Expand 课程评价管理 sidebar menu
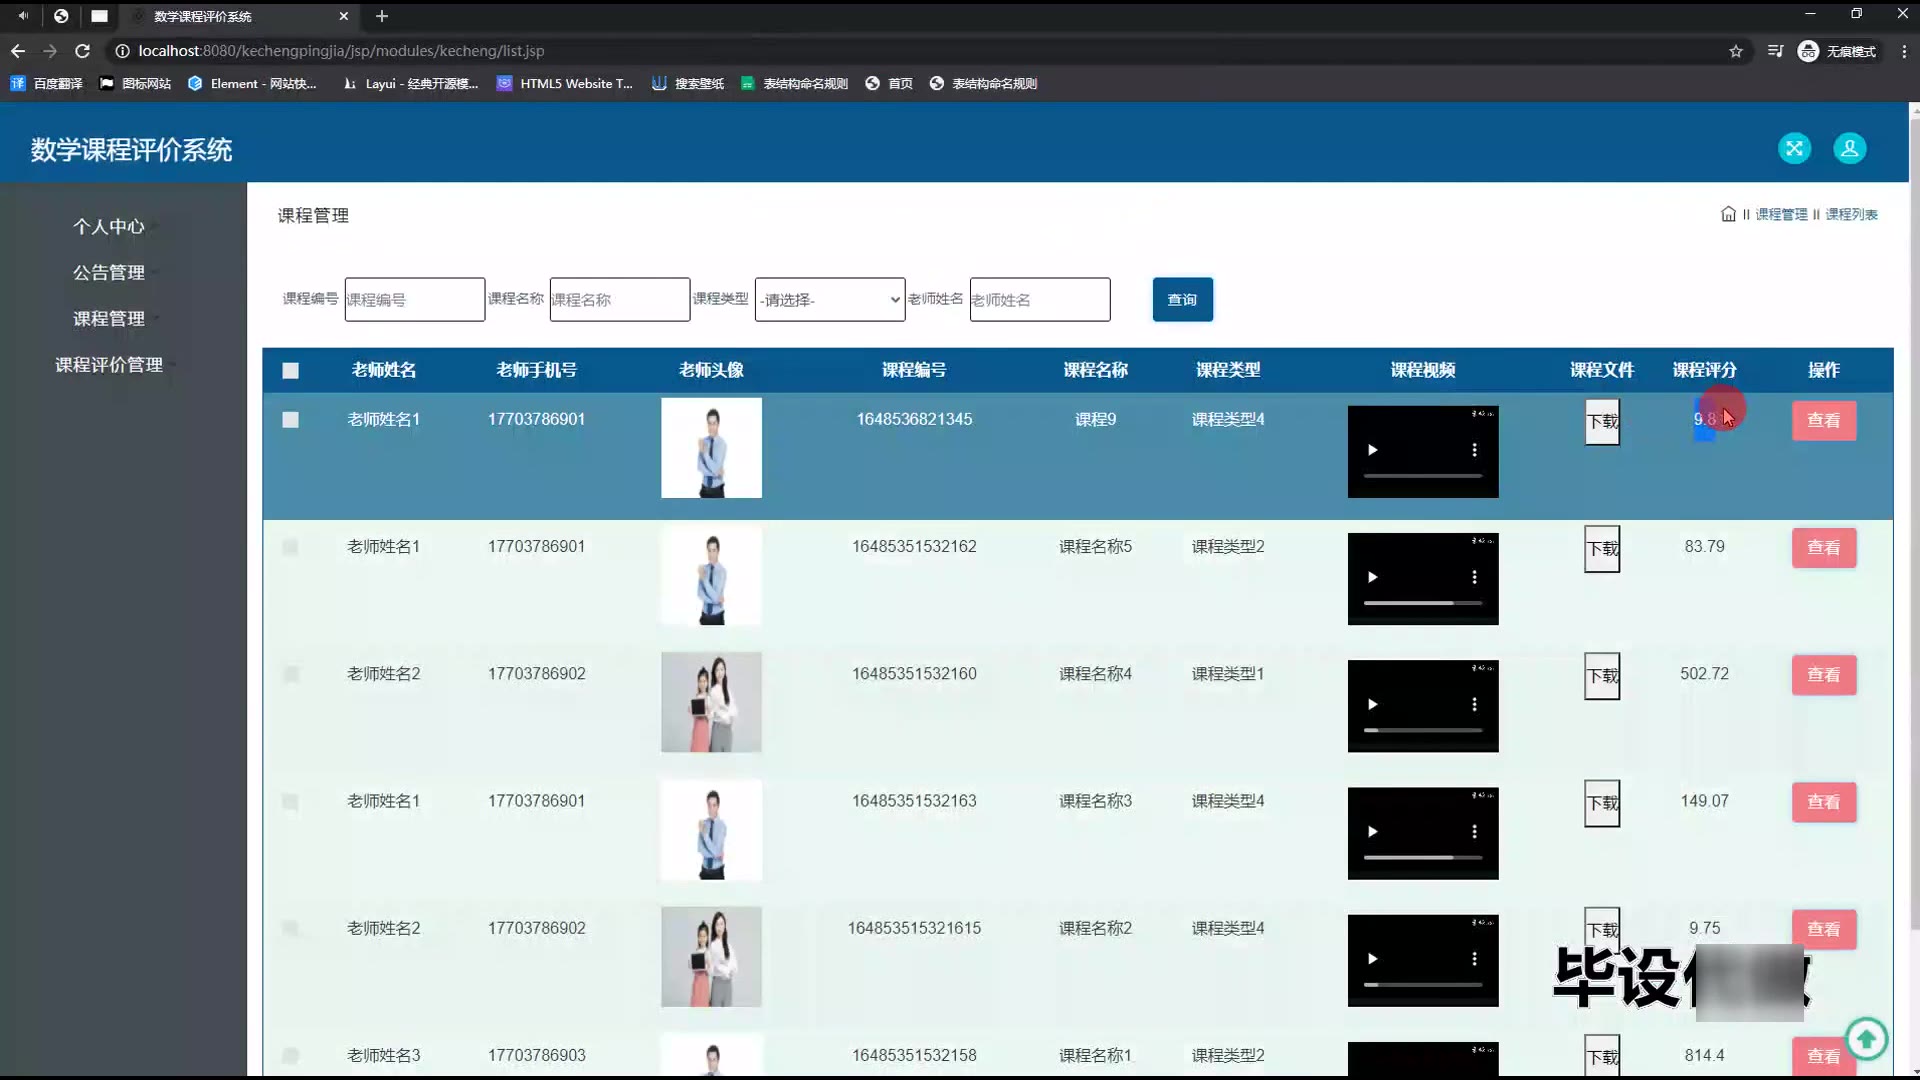1920x1080 pixels. click(x=109, y=365)
